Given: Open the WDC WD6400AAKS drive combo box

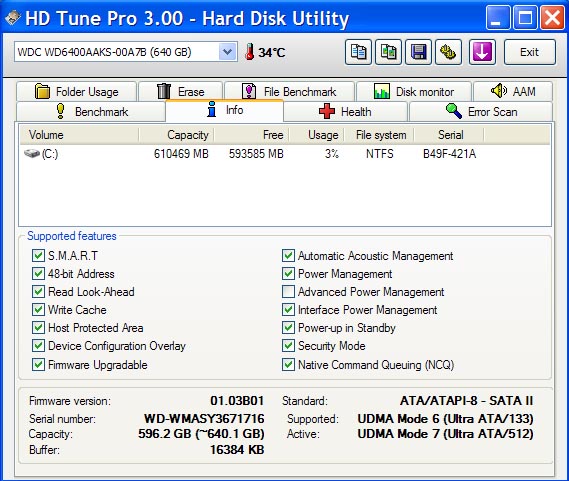Looking at the screenshot, I should tap(126, 52).
